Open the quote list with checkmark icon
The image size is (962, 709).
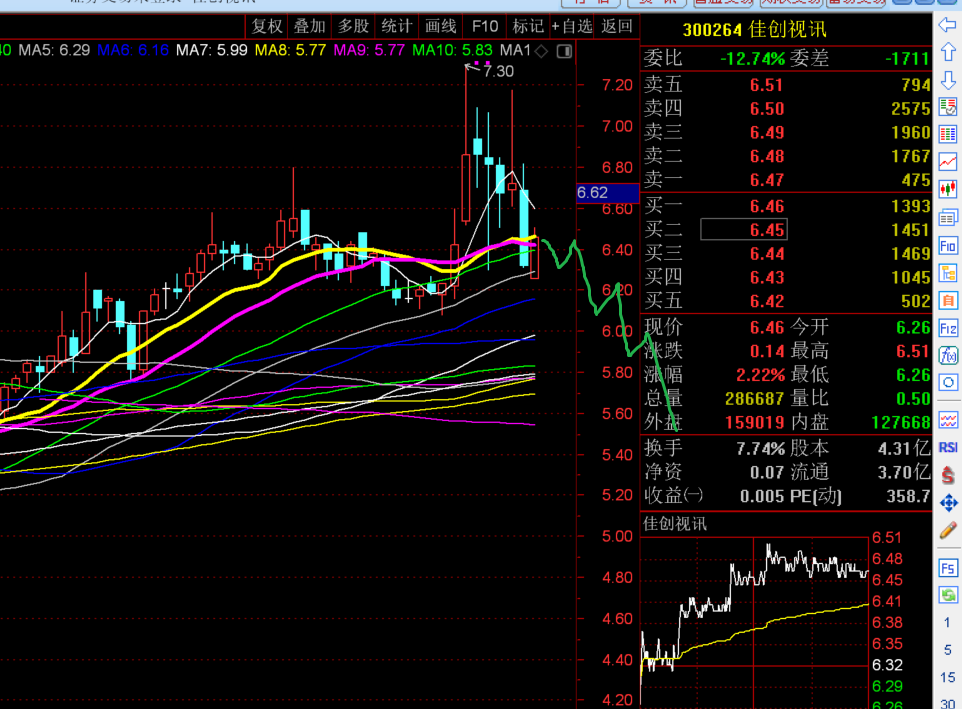click(948, 107)
